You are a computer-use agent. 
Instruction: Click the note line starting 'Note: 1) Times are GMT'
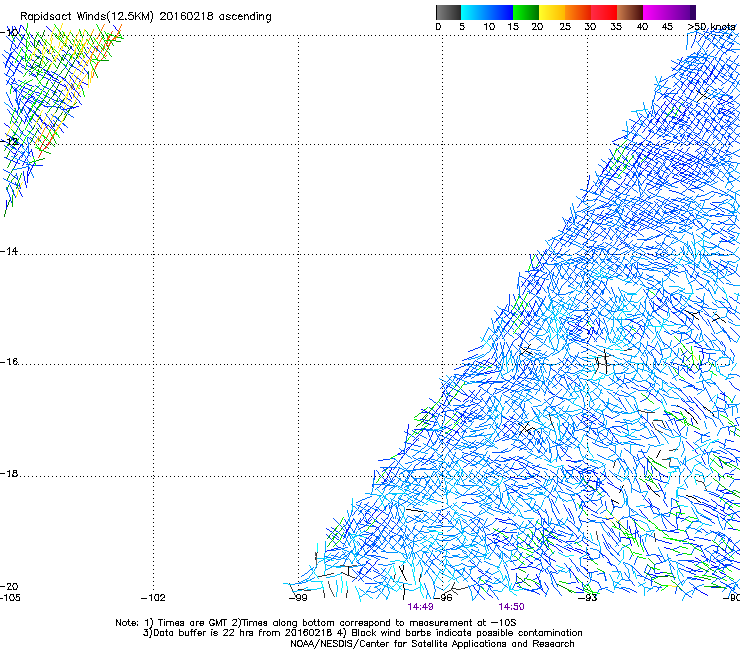316,623
